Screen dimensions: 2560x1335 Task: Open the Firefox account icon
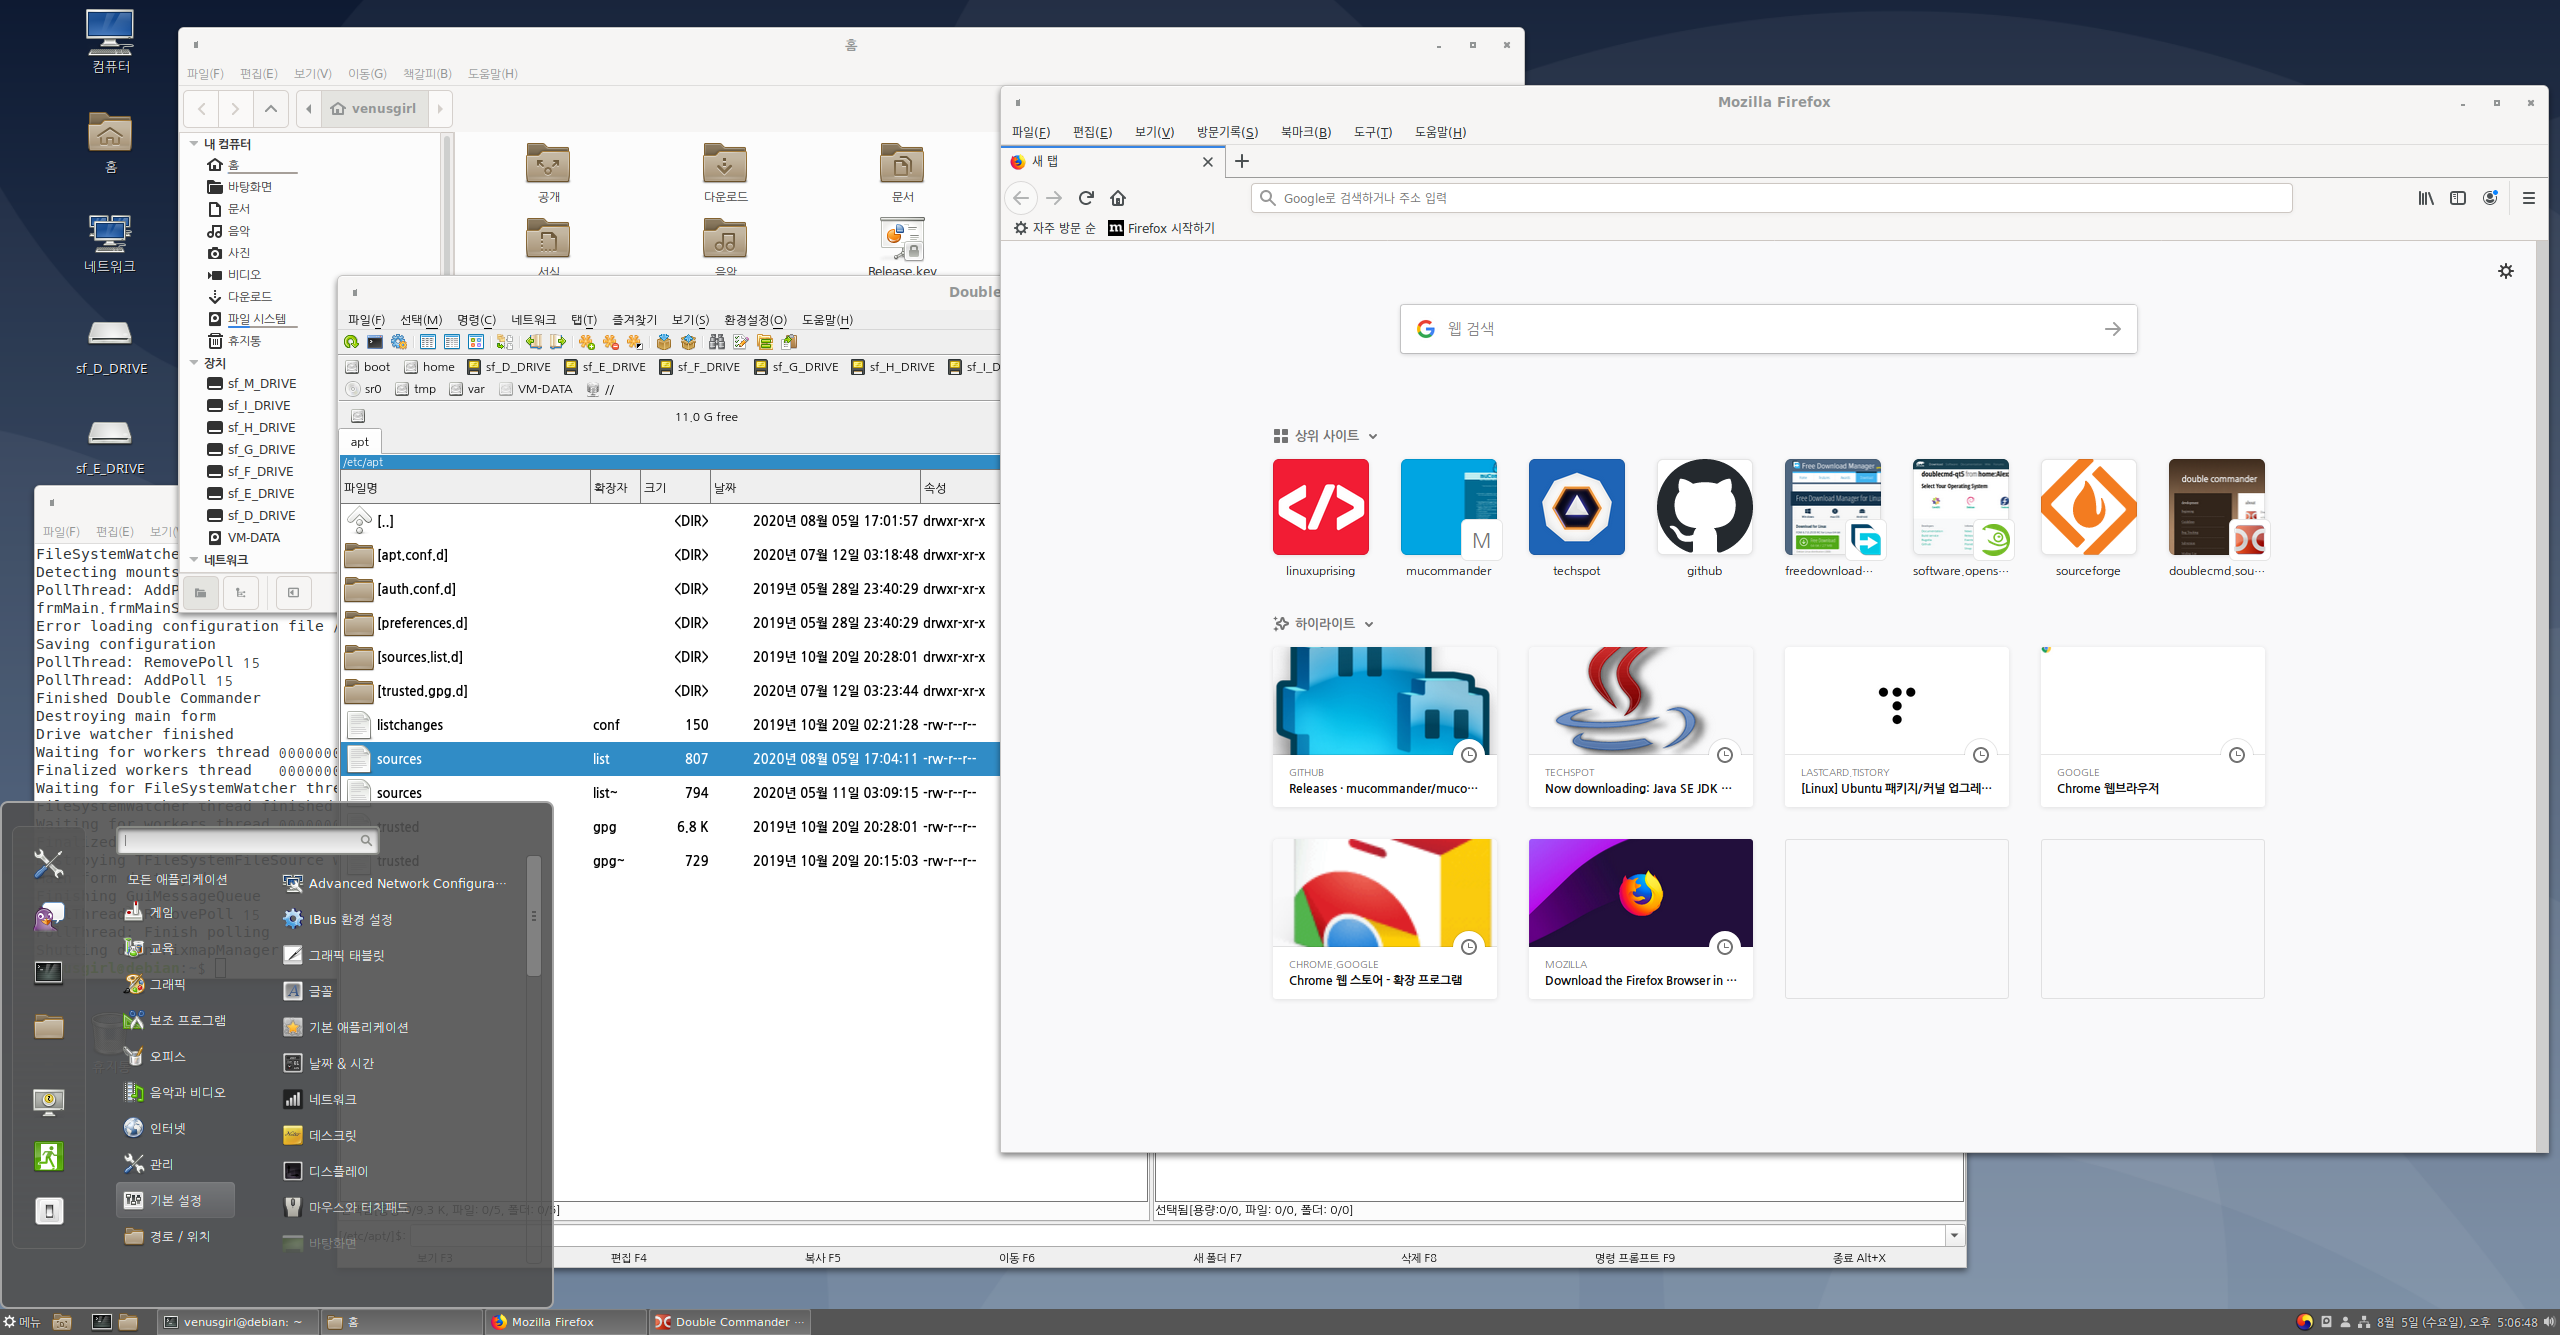pos(2490,198)
